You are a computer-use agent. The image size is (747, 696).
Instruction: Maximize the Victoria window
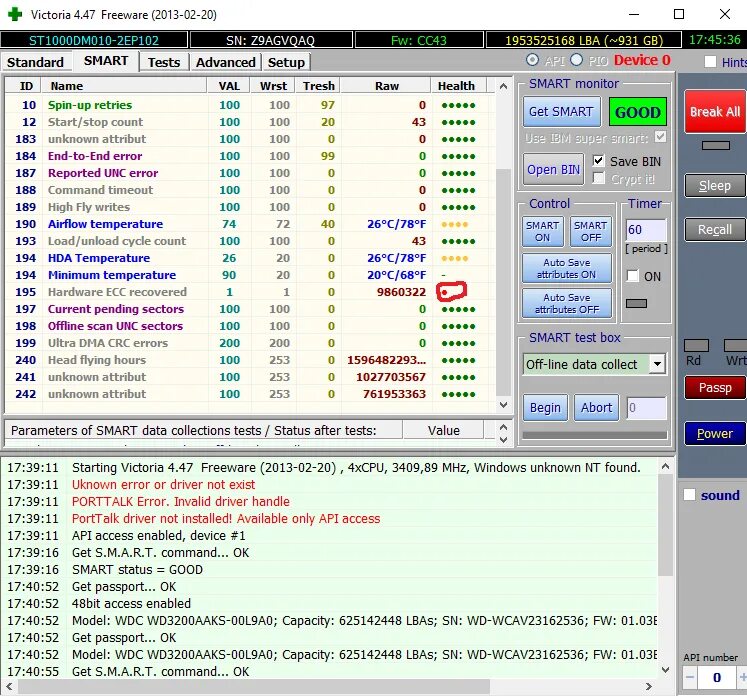click(x=679, y=14)
